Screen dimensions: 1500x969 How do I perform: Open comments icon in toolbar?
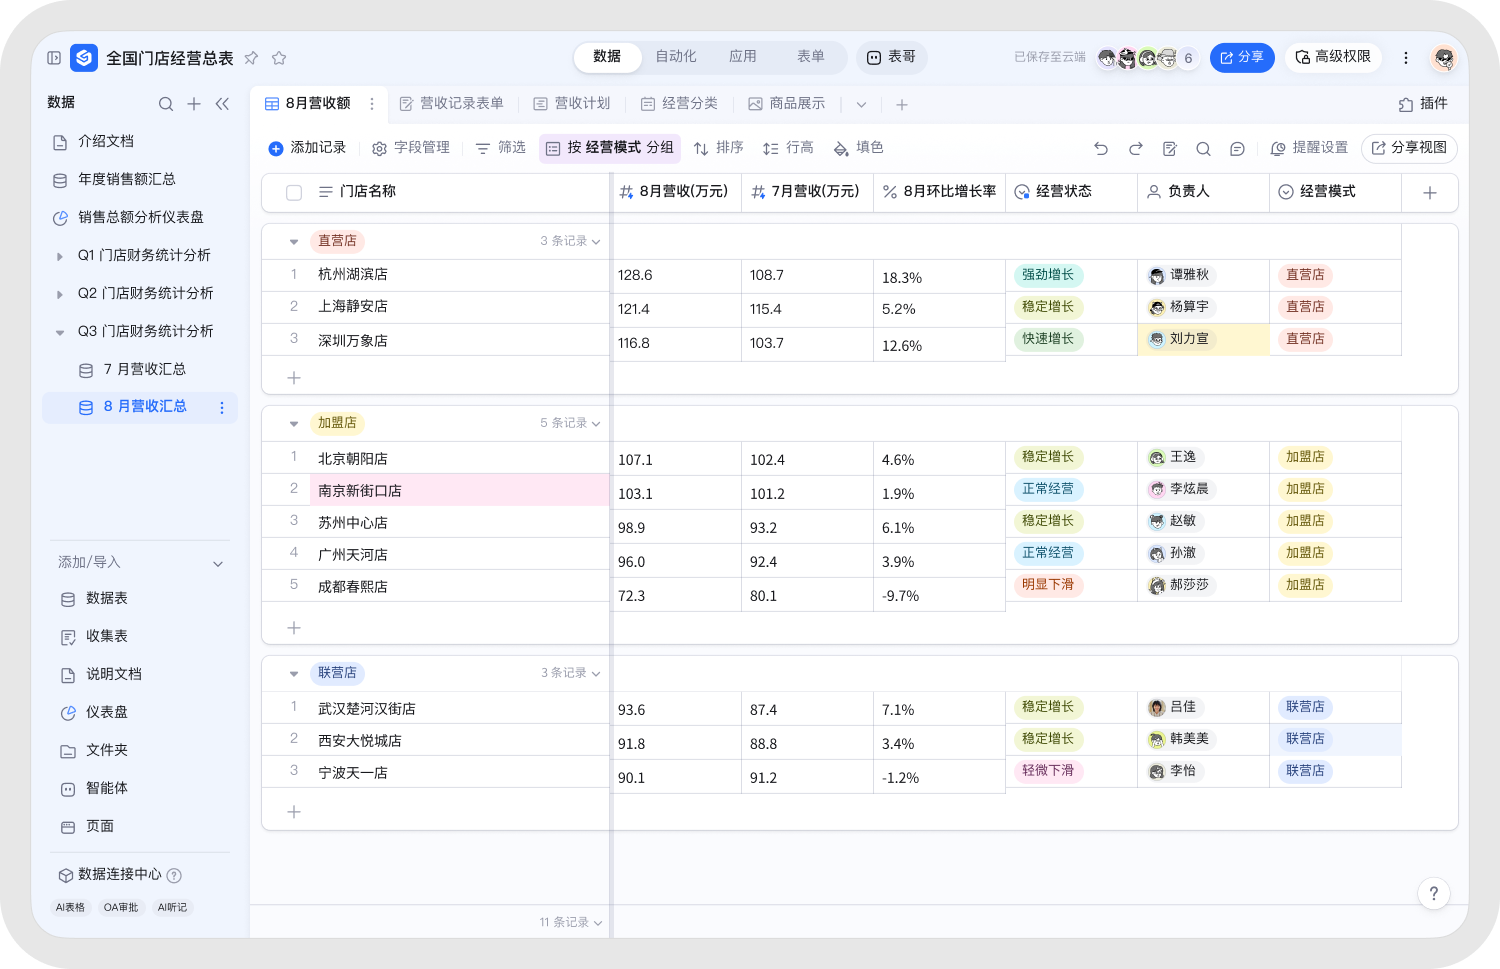(x=1237, y=148)
